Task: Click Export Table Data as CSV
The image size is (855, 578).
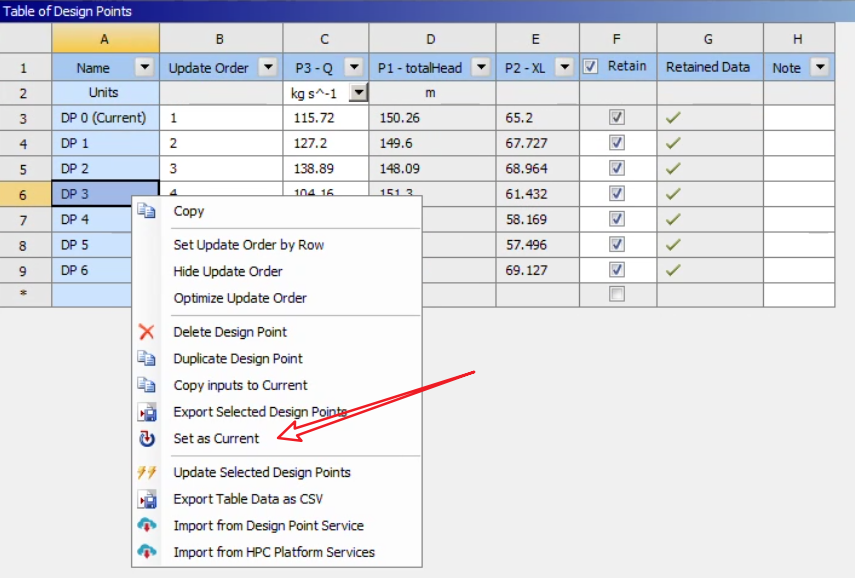Action: tap(248, 499)
